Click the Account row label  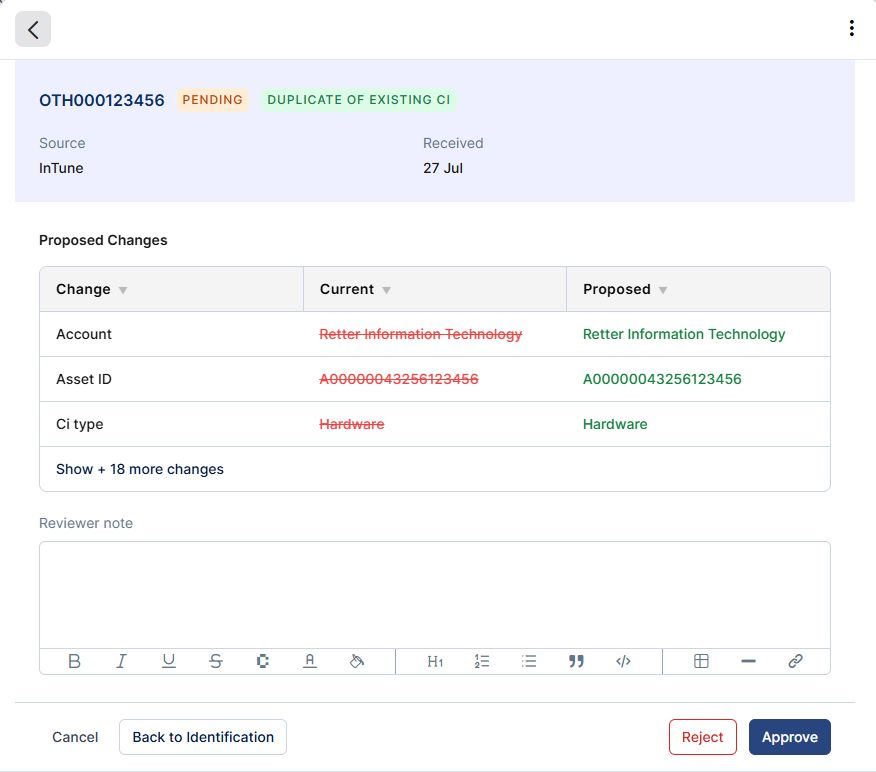pyautogui.click(x=84, y=334)
